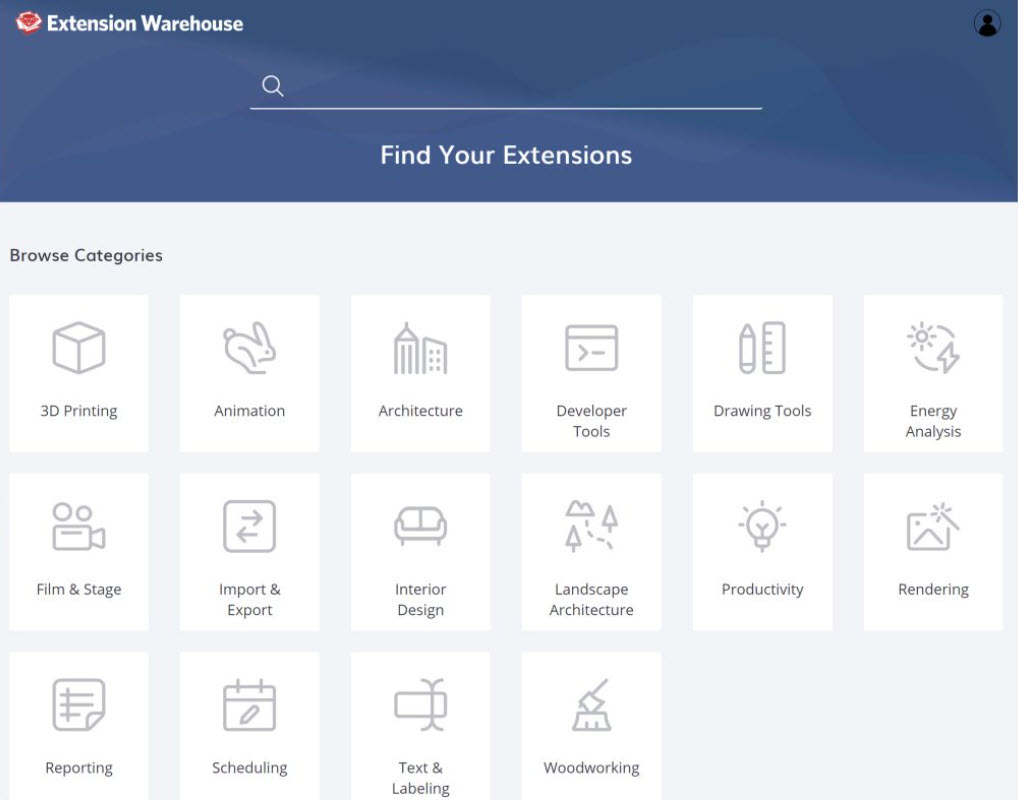Viewport: 1018px width, 805px height.
Task: Open the 3D Printing cube icon
Action: 79,348
